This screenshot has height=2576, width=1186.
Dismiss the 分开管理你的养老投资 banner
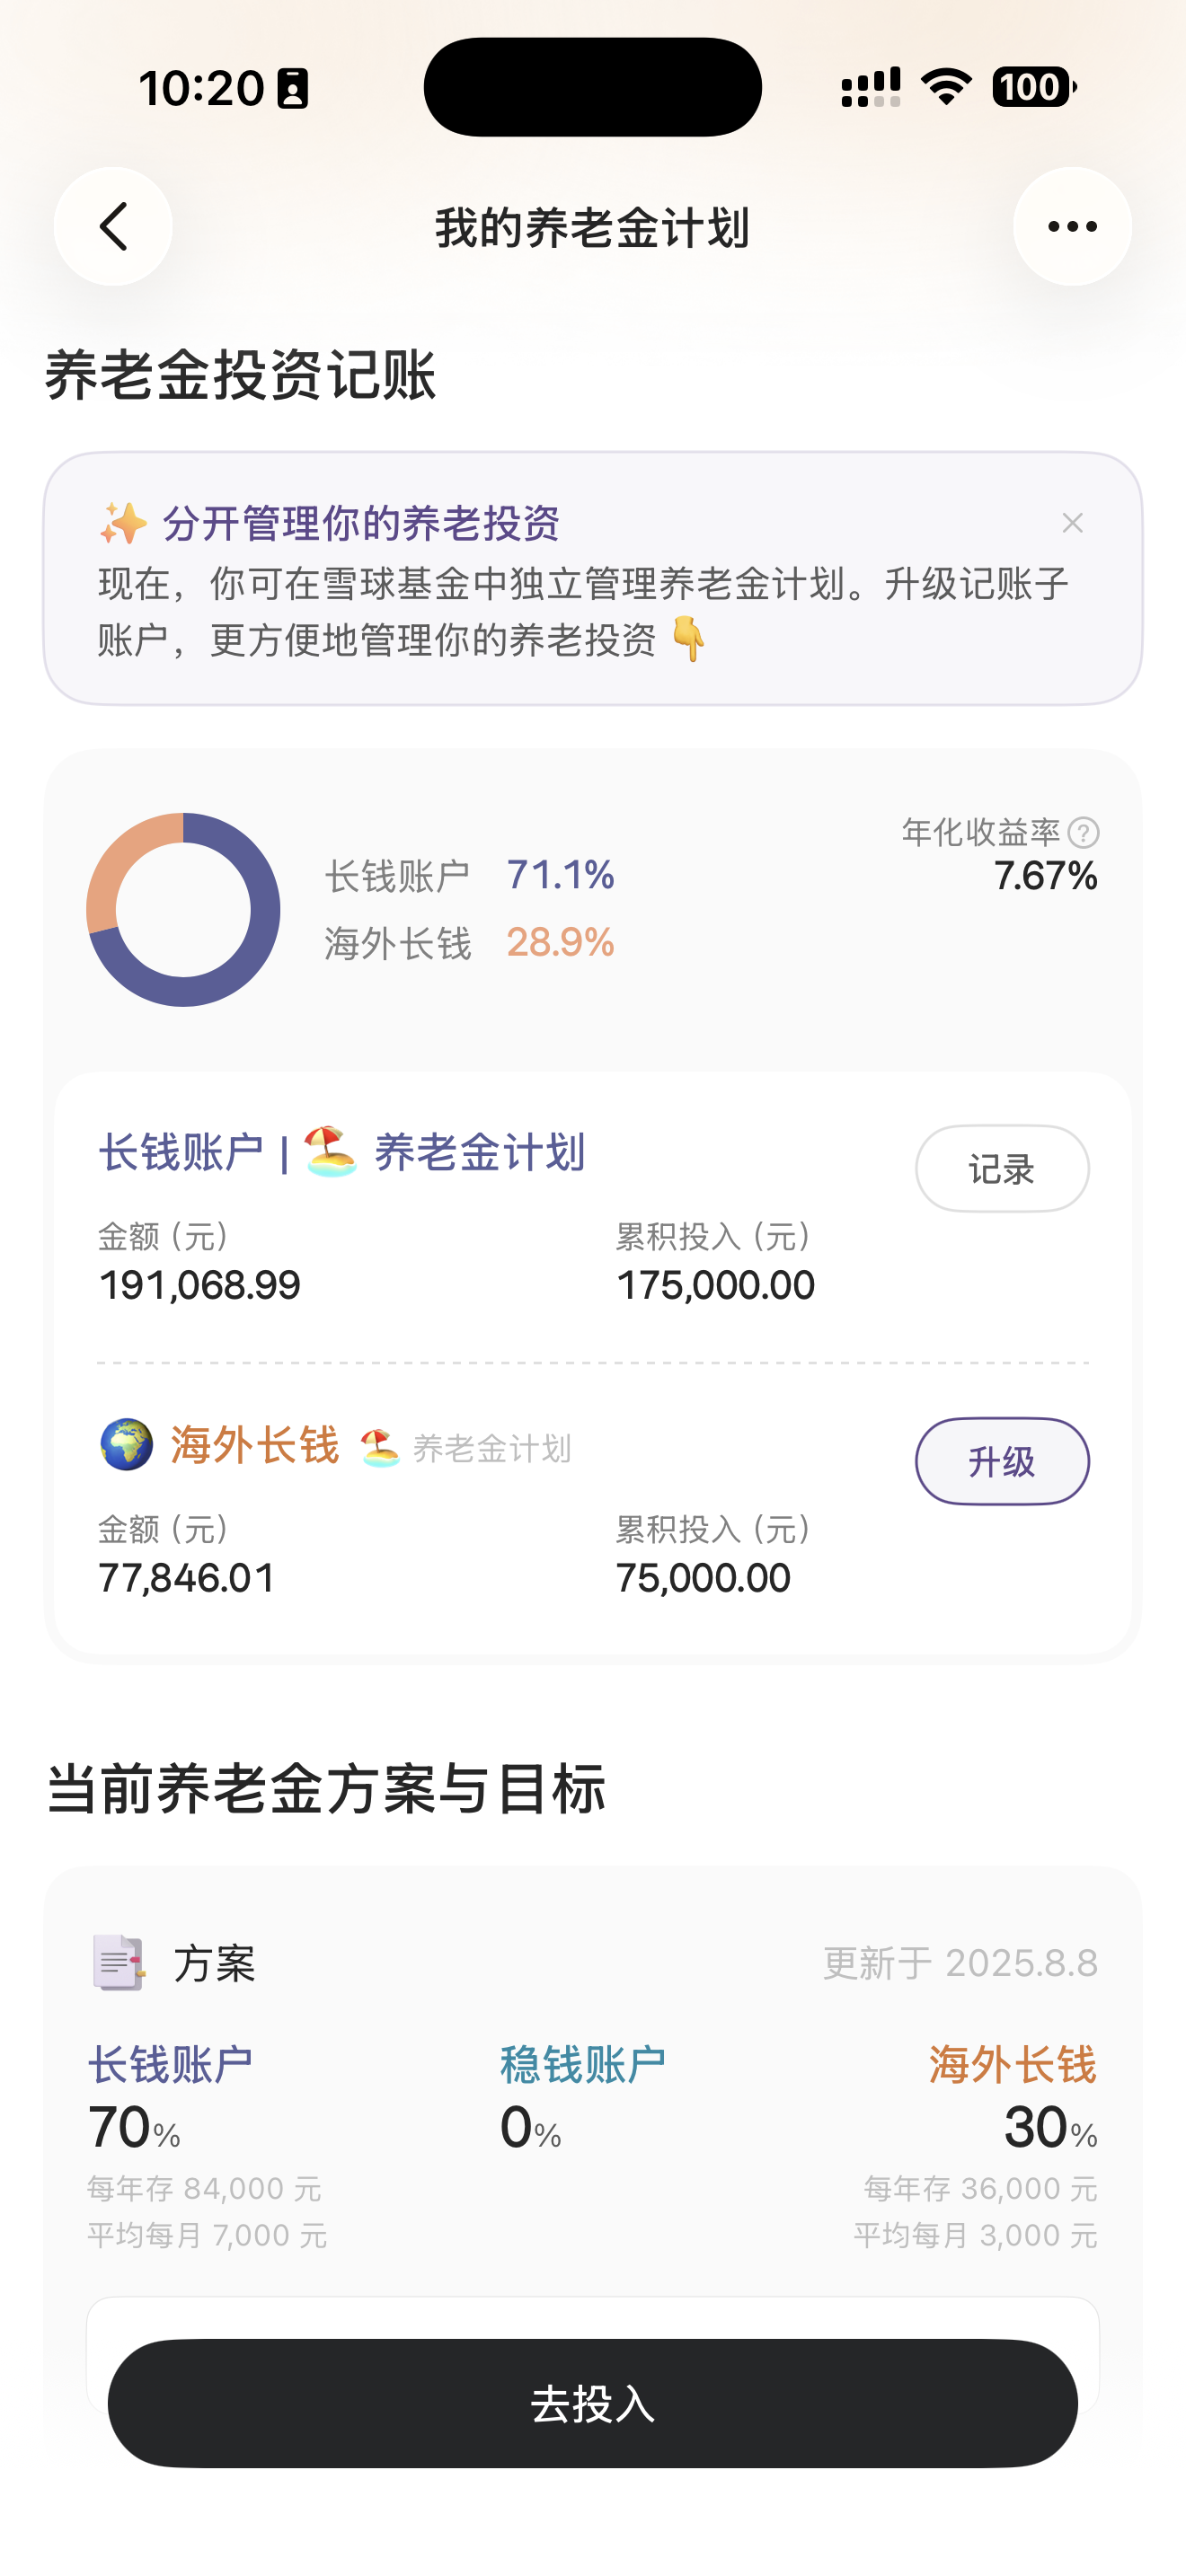coord(1072,523)
